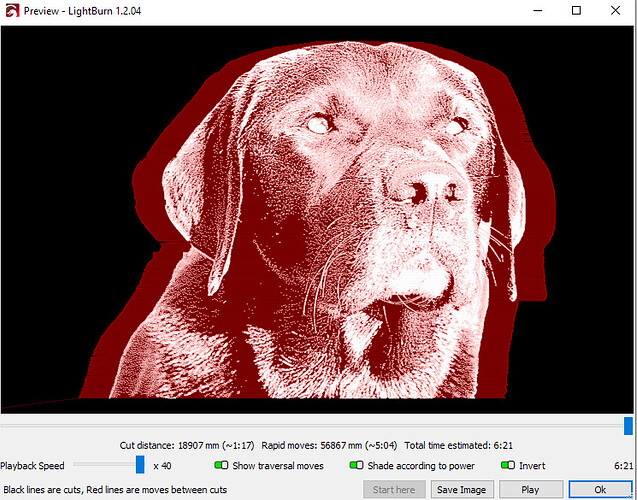
Task: Click the Preview - LightBurn 1.2.04 title
Action: [x=82, y=11]
